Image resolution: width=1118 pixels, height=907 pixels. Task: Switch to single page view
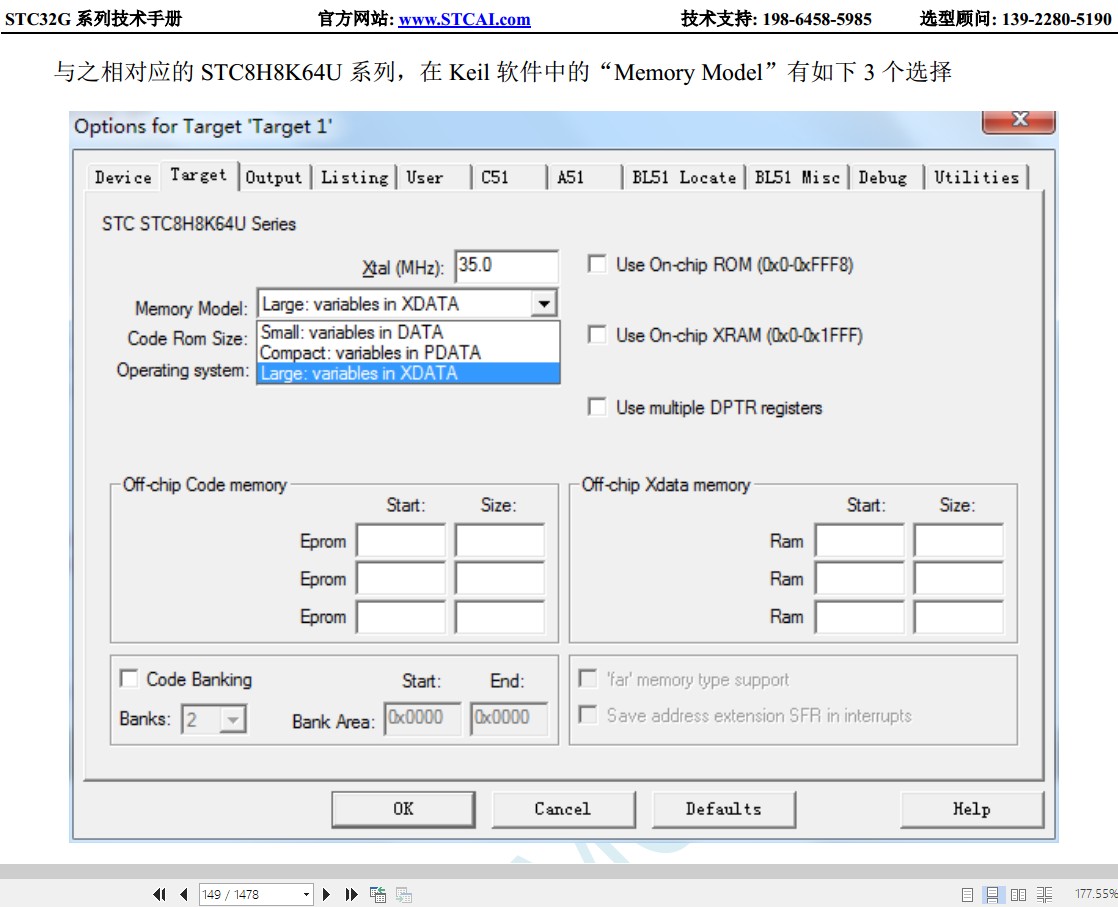968,894
